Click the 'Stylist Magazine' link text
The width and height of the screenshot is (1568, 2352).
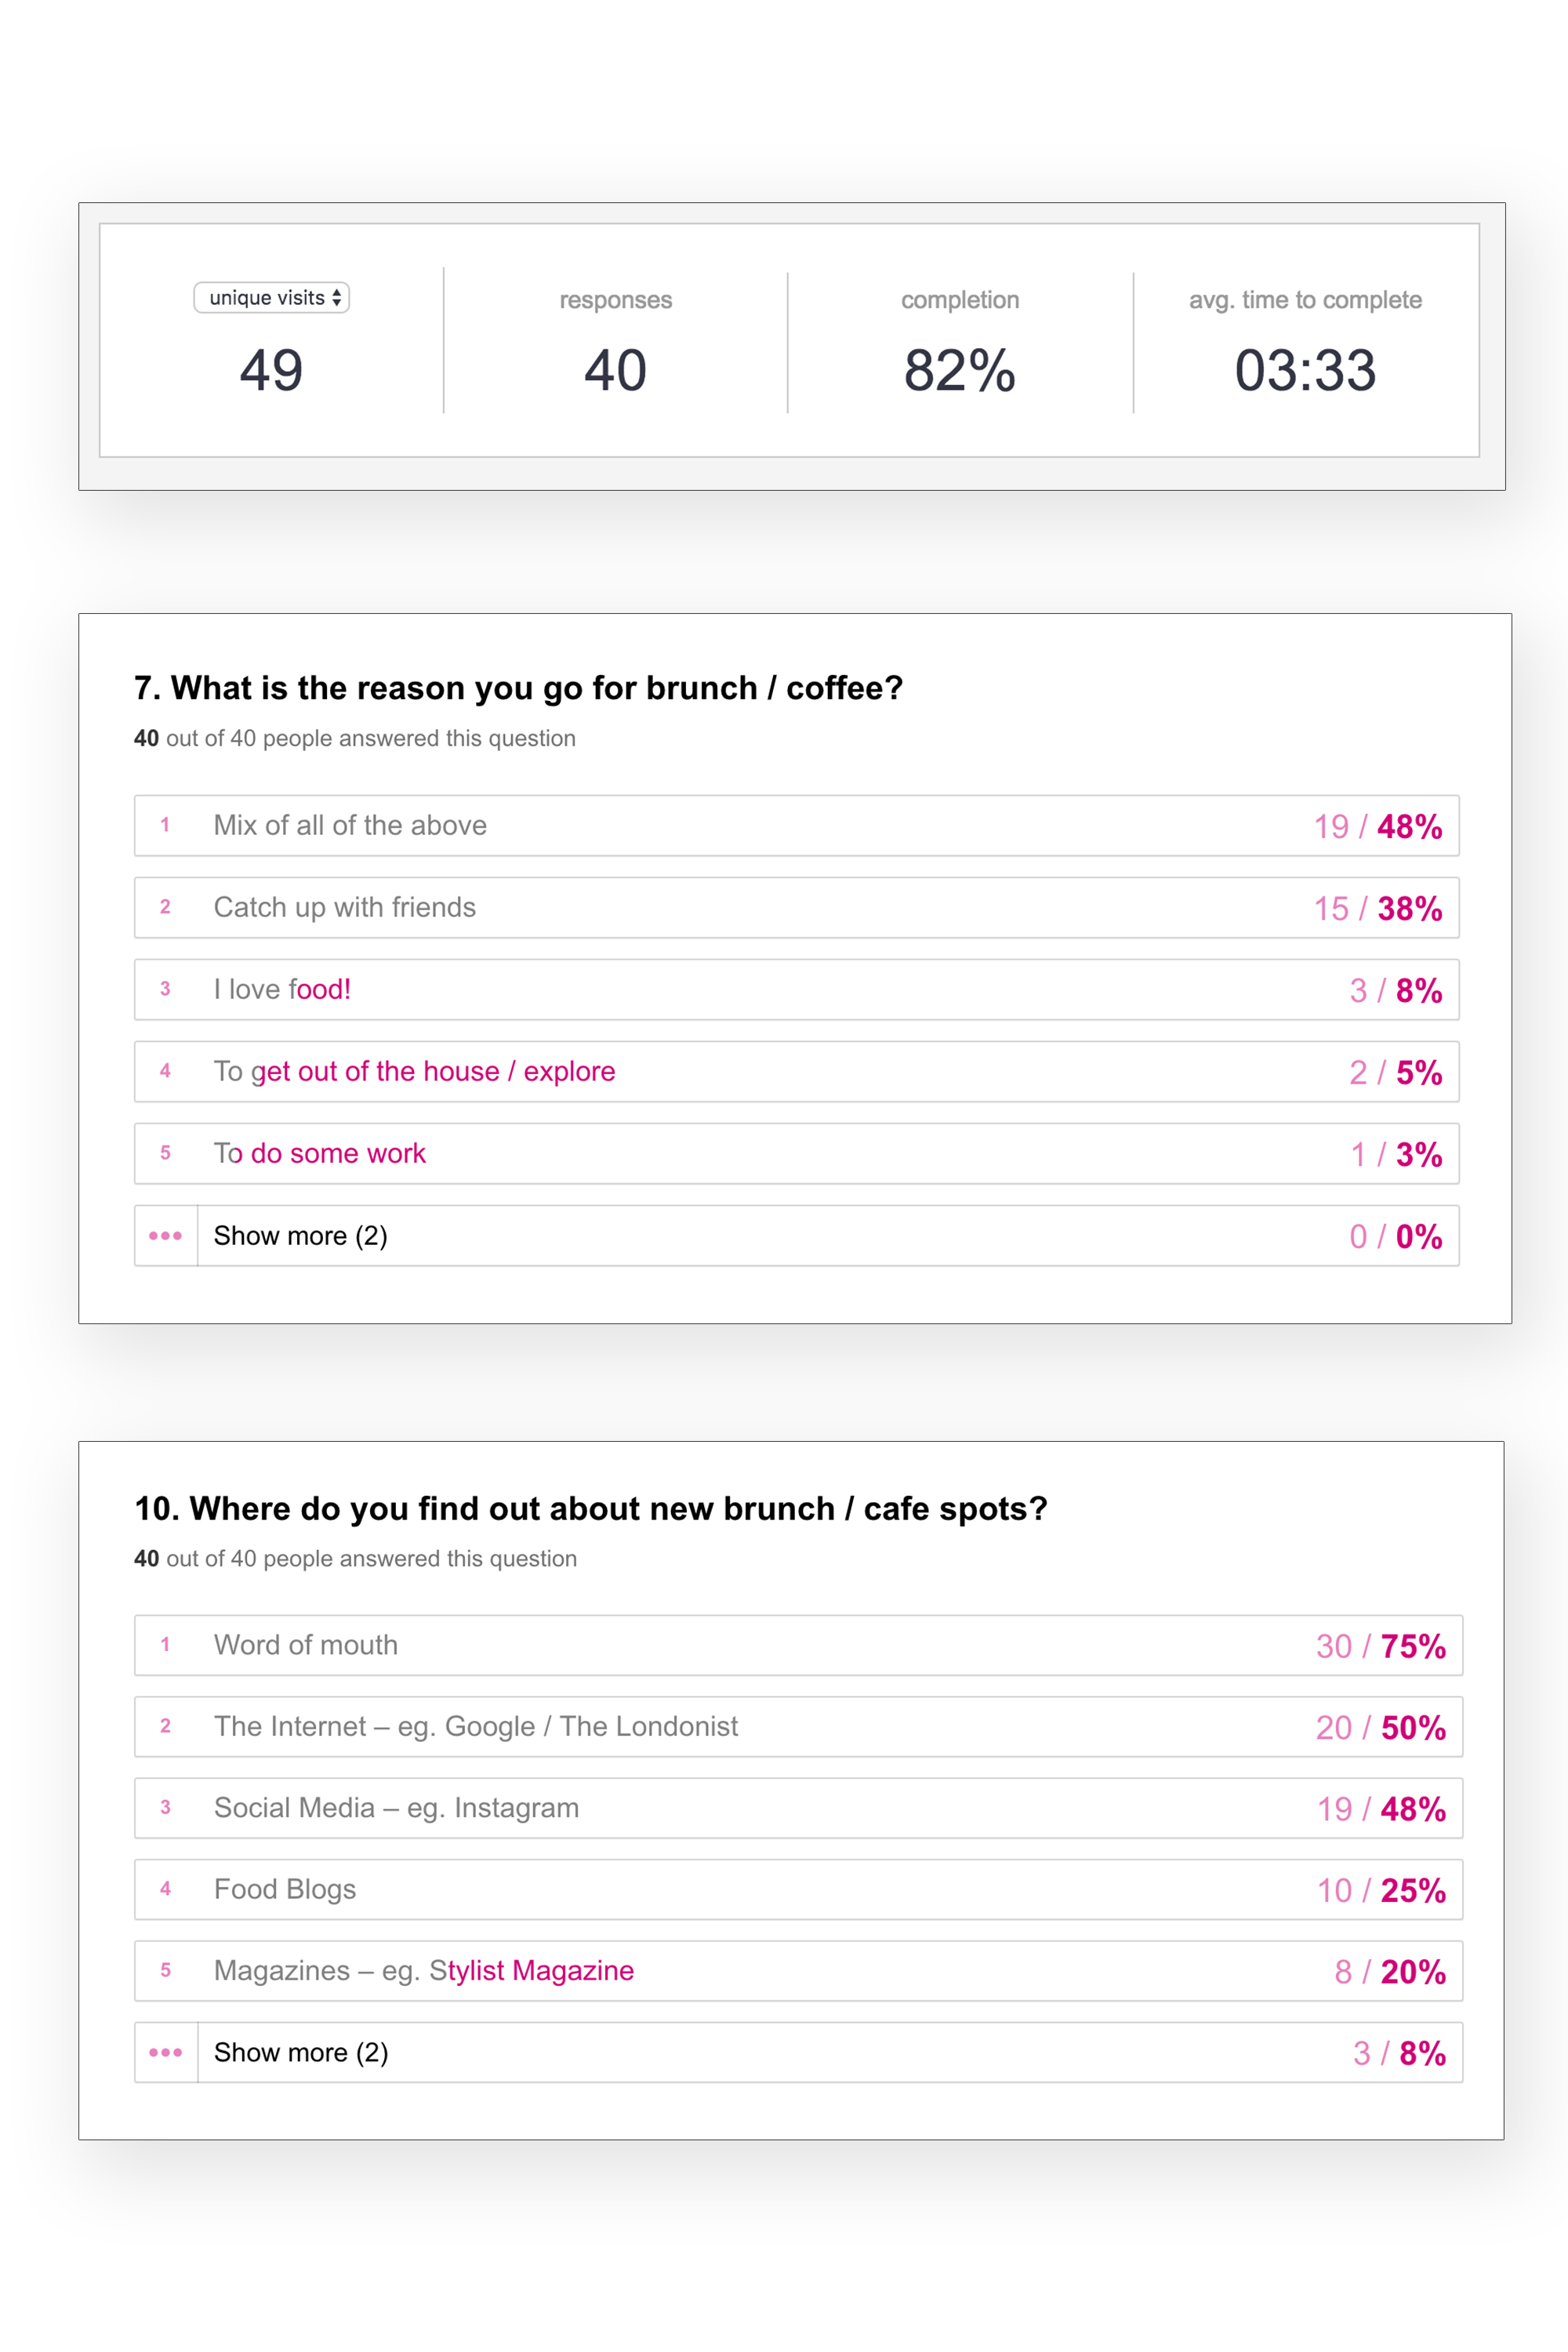pyautogui.click(x=531, y=1971)
